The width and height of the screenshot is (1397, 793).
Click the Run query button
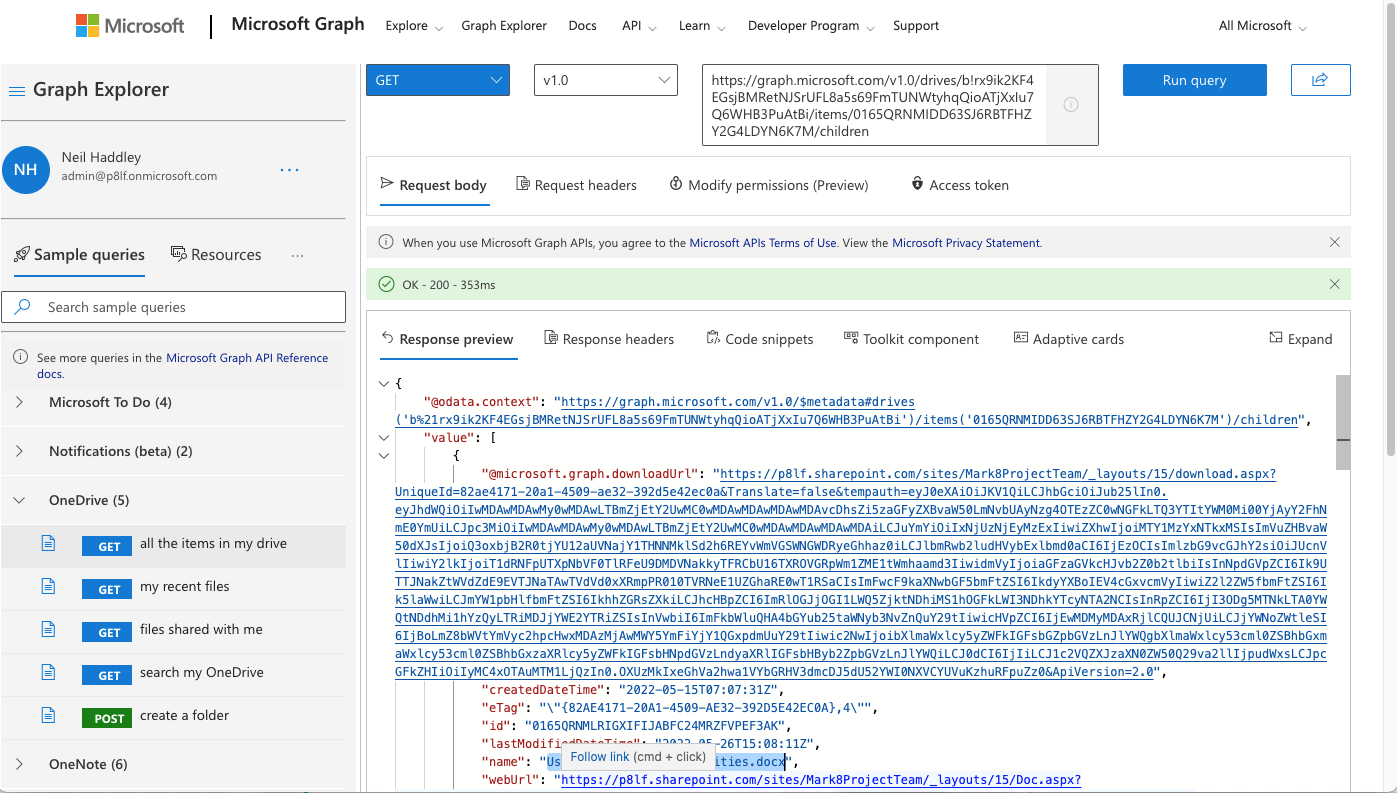pyautogui.click(x=1194, y=80)
